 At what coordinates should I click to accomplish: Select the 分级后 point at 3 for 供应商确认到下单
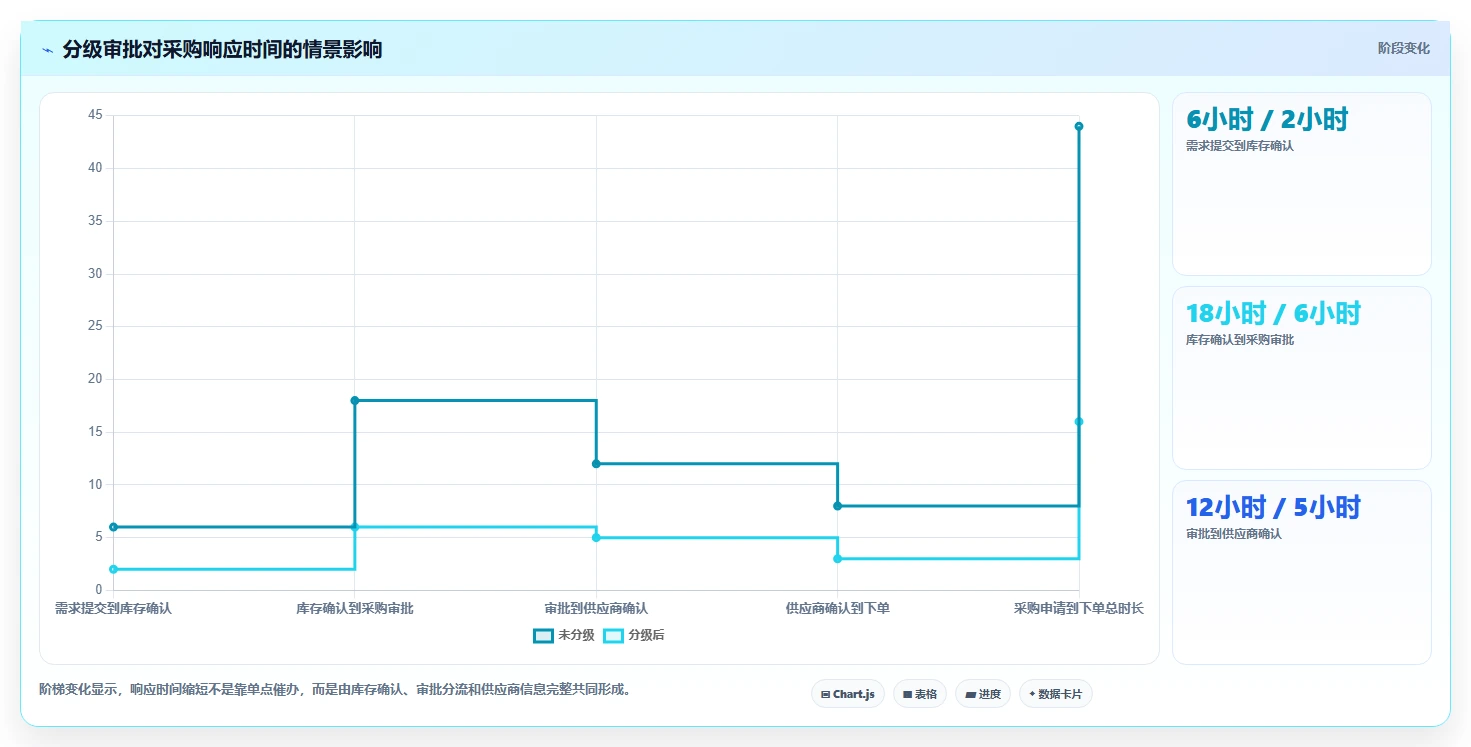coord(838,559)
